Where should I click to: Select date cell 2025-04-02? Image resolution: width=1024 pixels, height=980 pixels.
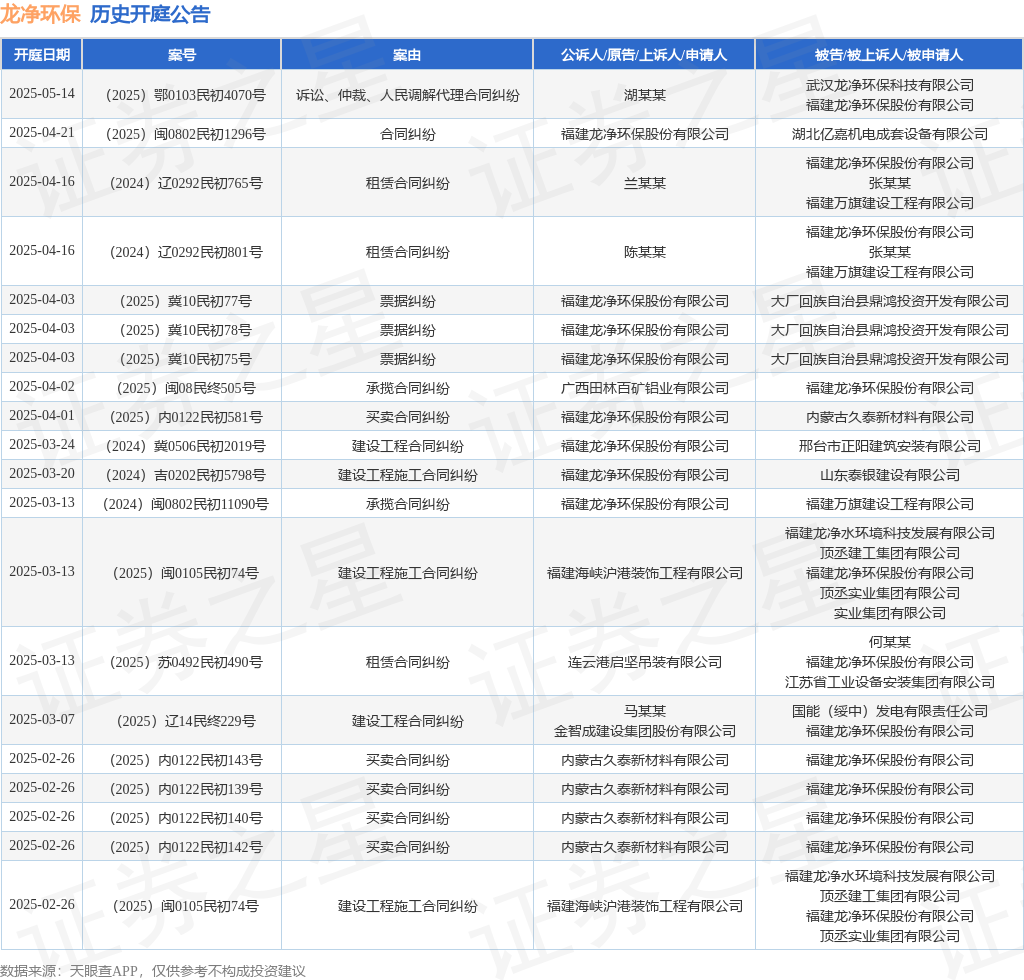42,387
